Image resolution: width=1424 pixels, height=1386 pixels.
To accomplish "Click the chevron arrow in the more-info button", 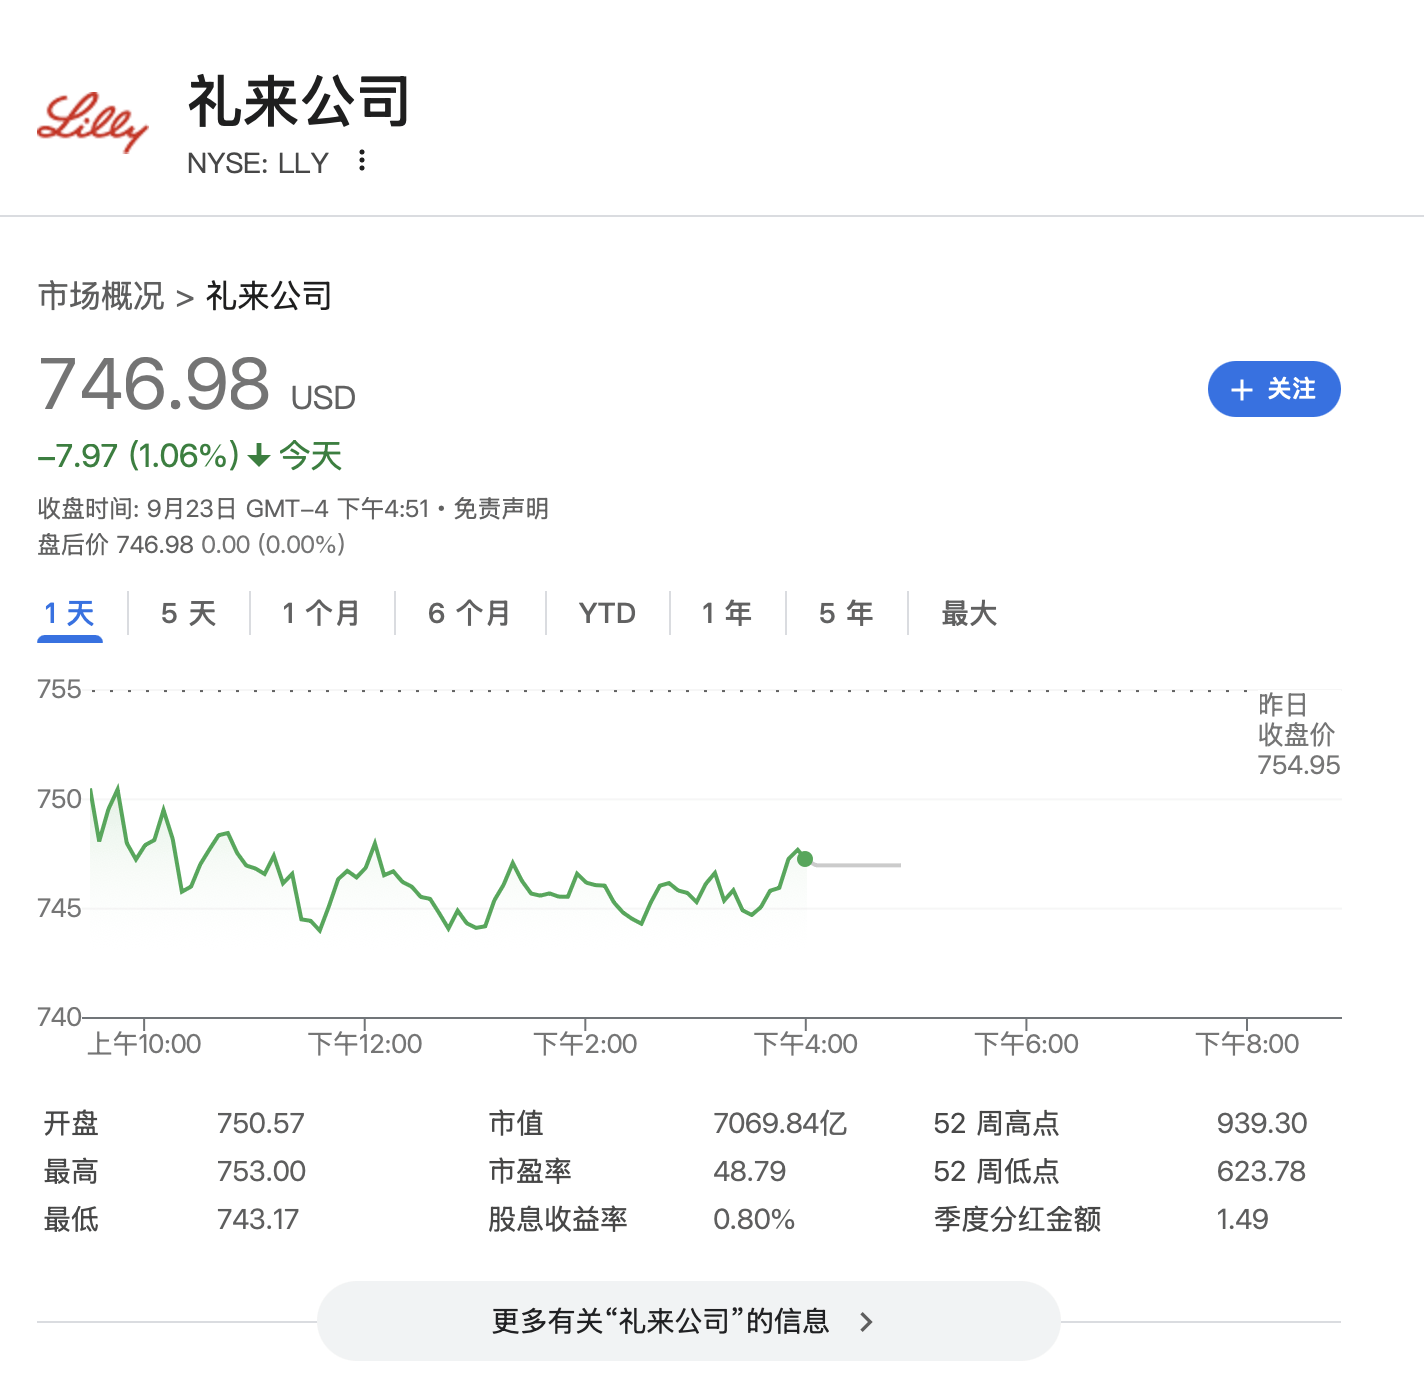I will click(866, 1322).
